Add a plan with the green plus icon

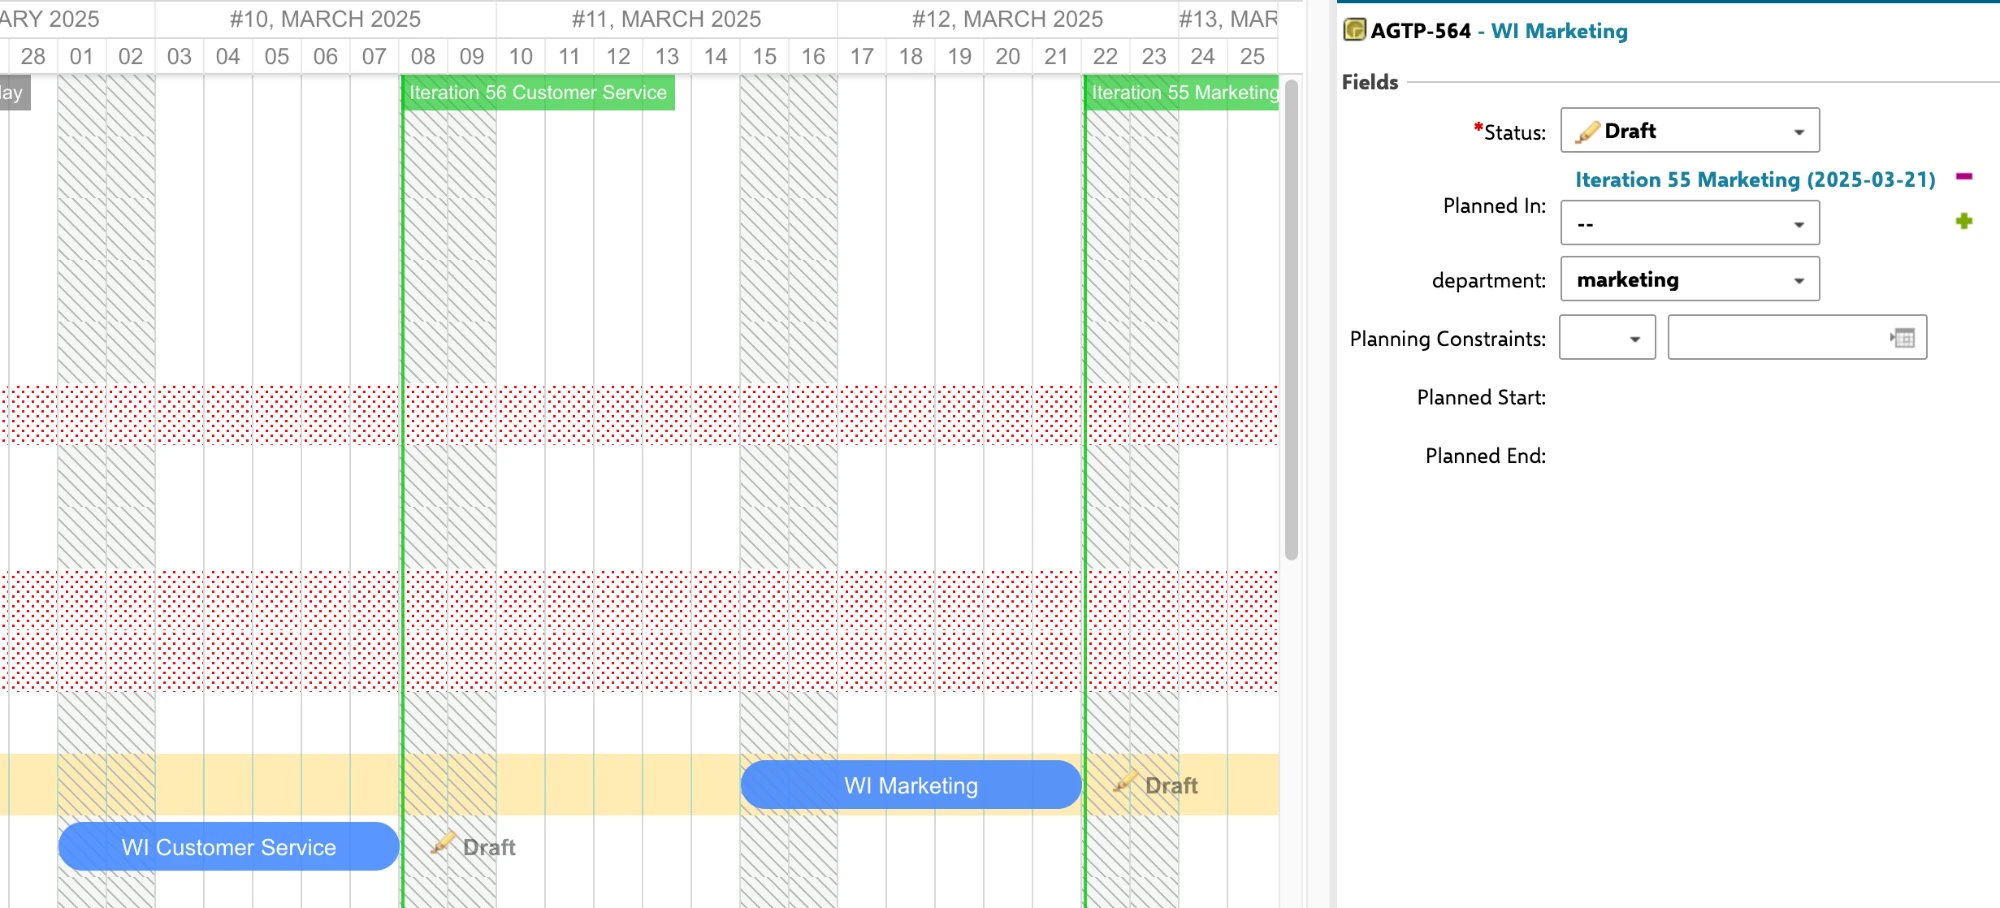[x=1964, y=221]
